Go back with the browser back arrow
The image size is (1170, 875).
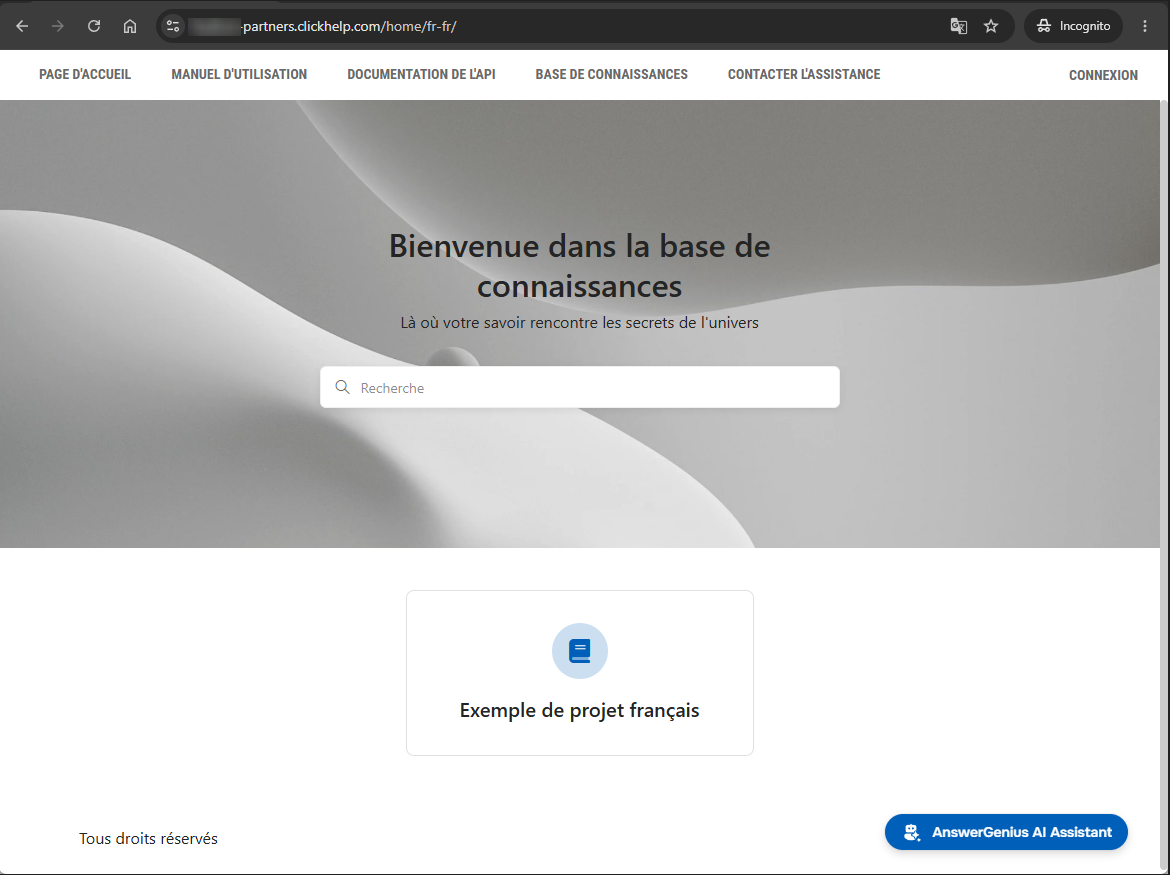click(x=22, y=26)
